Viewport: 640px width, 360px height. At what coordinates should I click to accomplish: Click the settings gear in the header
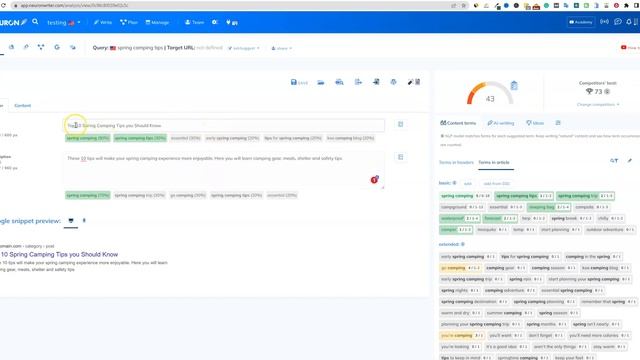click(215, 22)
